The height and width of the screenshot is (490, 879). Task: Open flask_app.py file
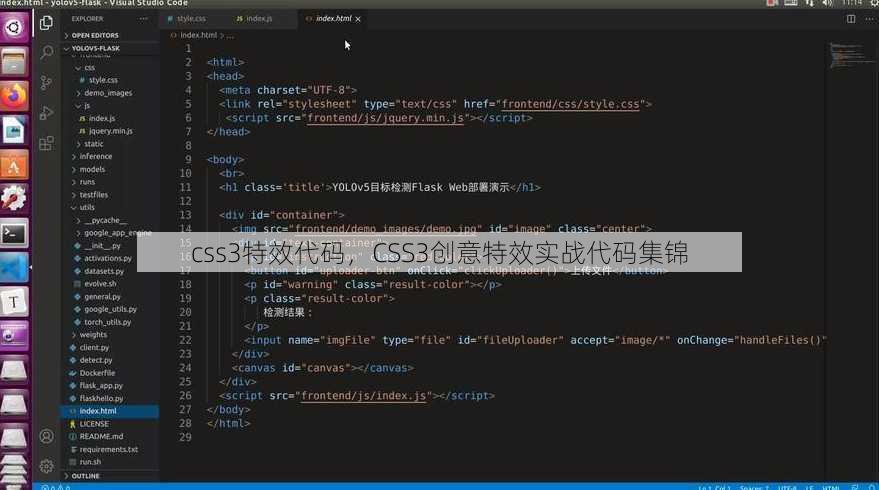[x=101, y=386]
